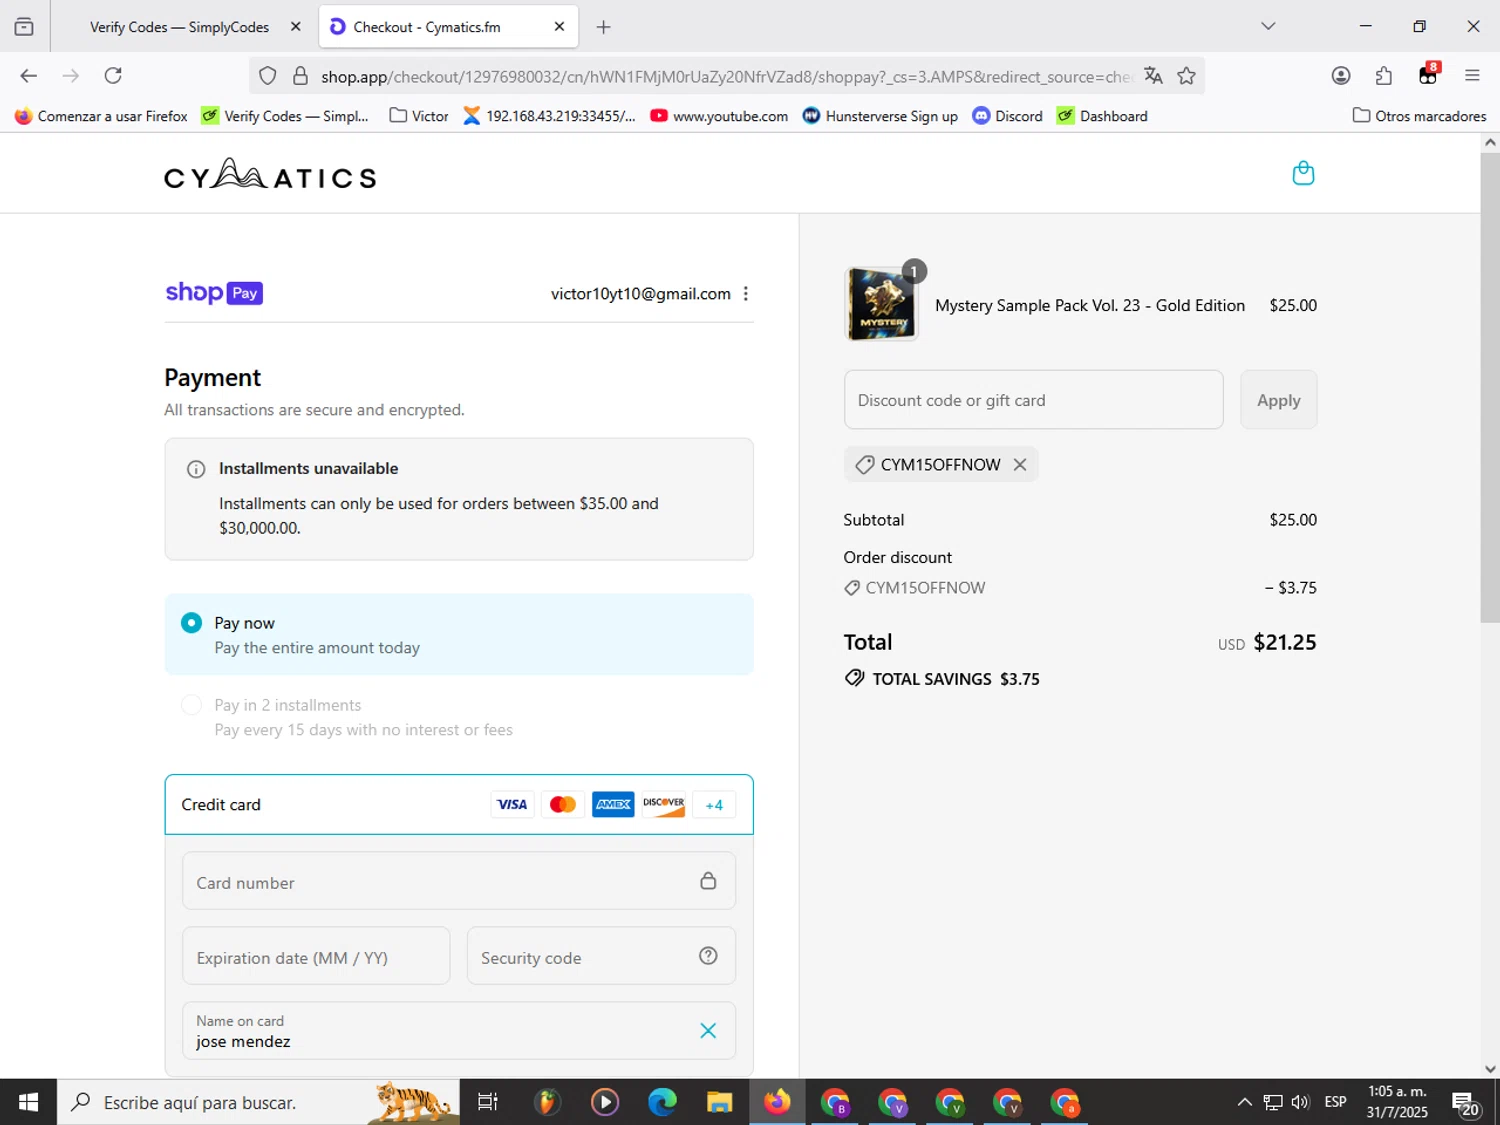The width and height of the screenshot is (1500, 1125).
Task: Click the Installments unavailable info icon
Action: coord(196,469)
